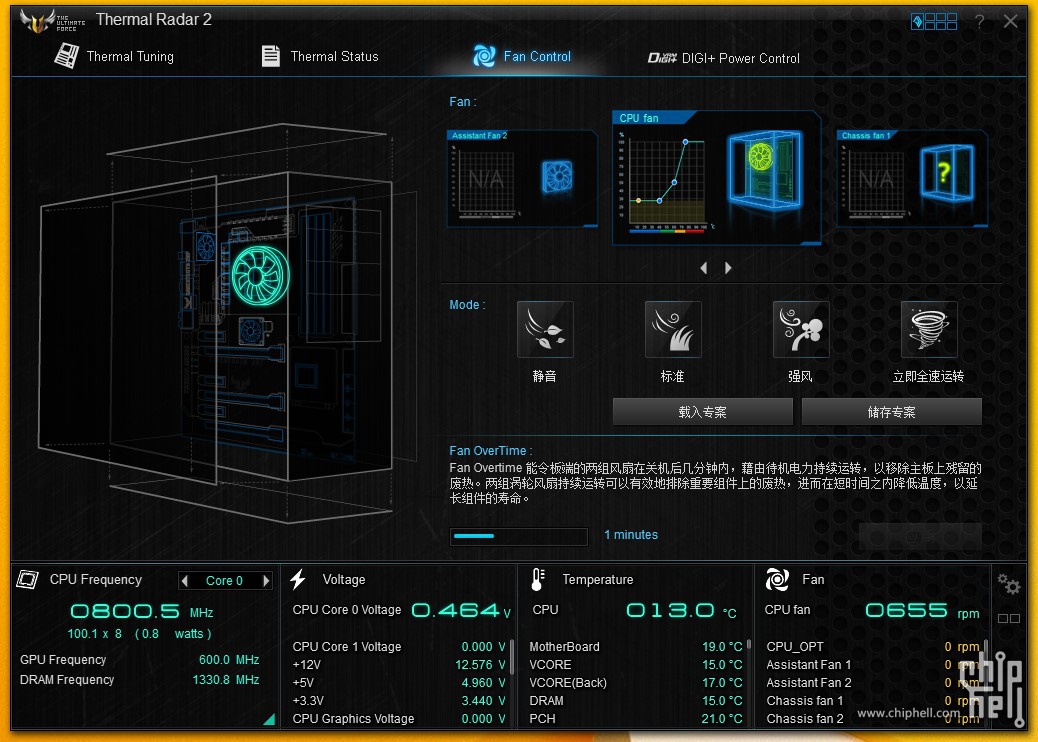This screenshot has width=1038, height=742.
Task: Click the VCORE(Back) 17.0 °C row
Action: (636, 682)
